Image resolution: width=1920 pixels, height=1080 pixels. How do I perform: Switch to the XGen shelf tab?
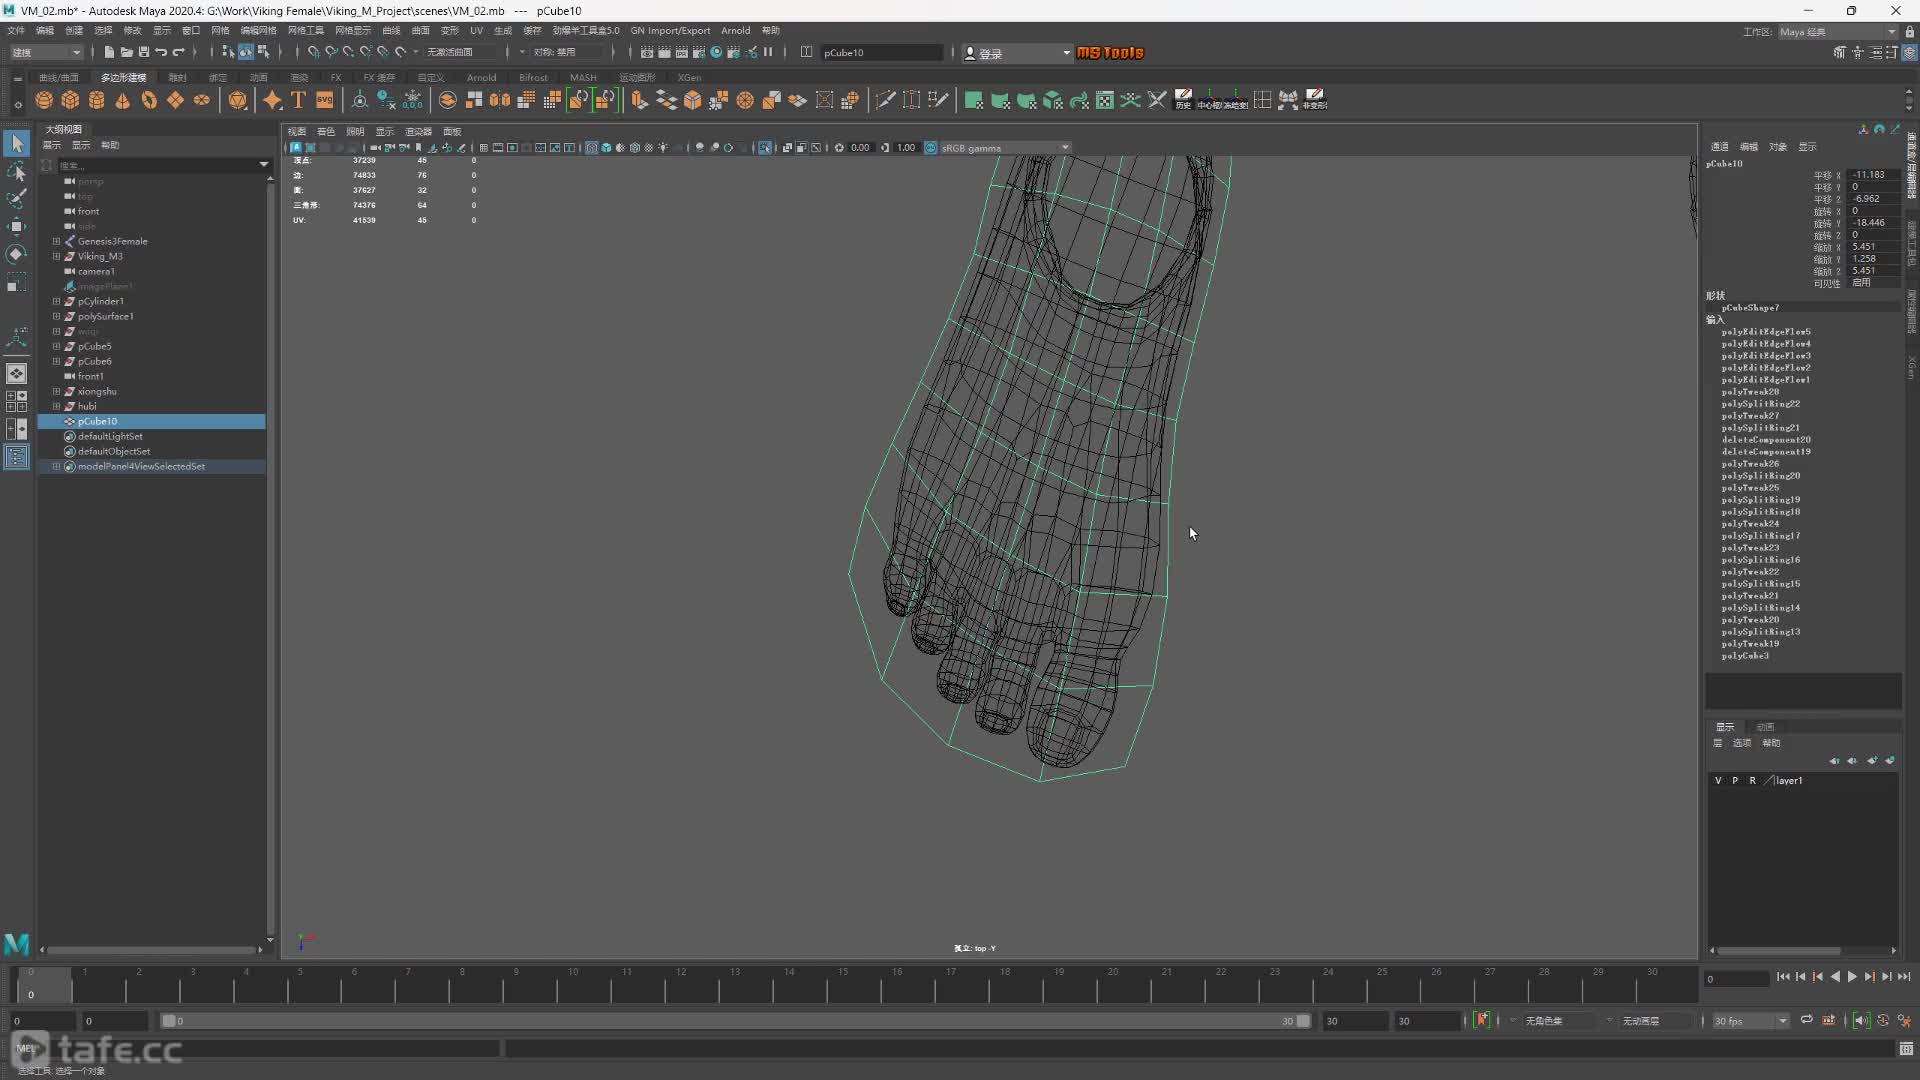pyautogui.click(x=689, y=77)
